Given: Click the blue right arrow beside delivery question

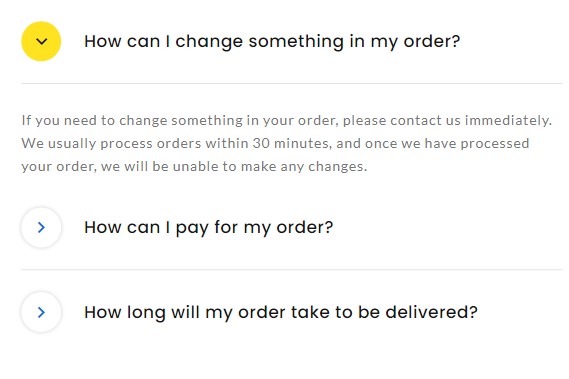Looking at the screenshot, I should (x=41, y=312).
